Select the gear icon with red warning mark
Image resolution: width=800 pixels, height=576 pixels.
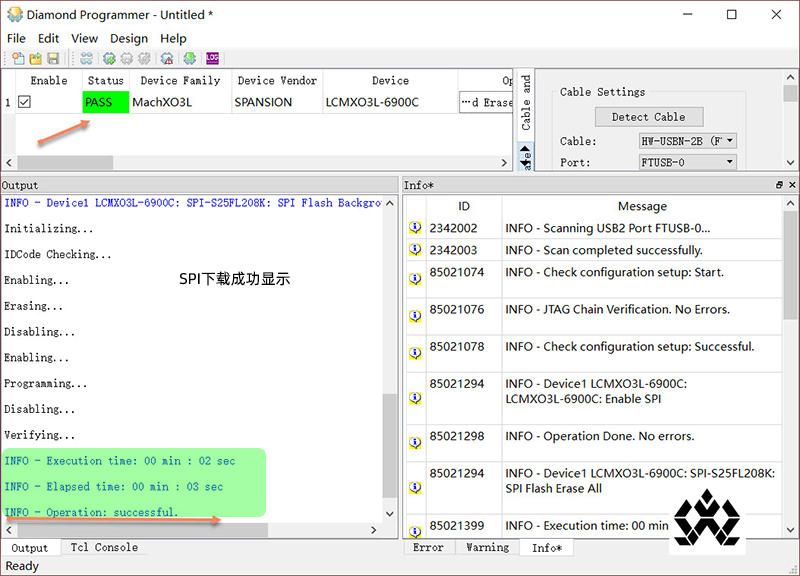click(x=167, y=58)
